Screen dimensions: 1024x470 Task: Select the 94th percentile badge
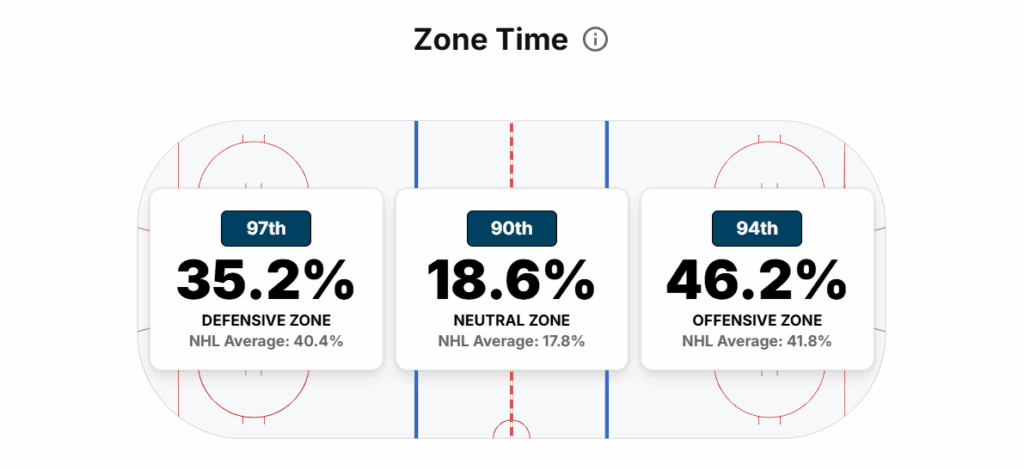757,228
